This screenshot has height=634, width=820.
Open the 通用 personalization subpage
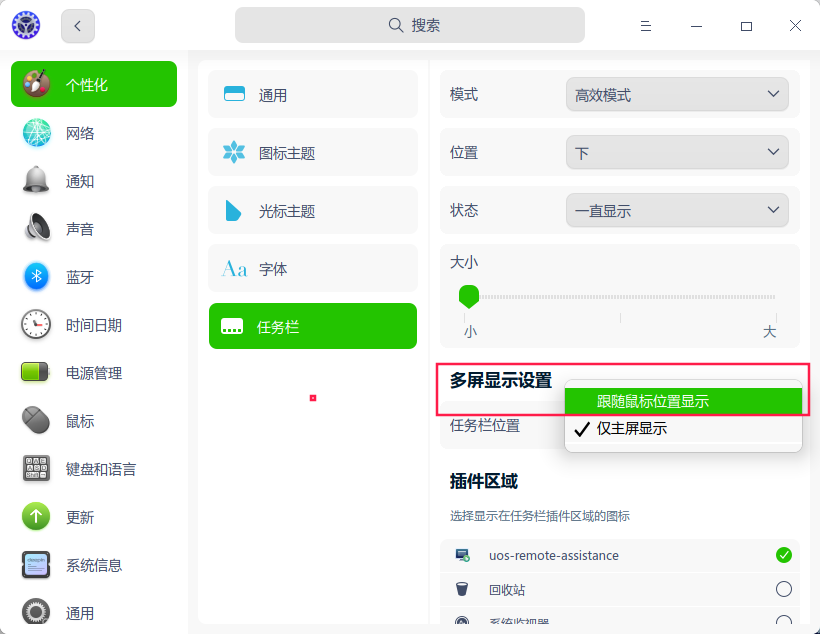pos(313,94)
